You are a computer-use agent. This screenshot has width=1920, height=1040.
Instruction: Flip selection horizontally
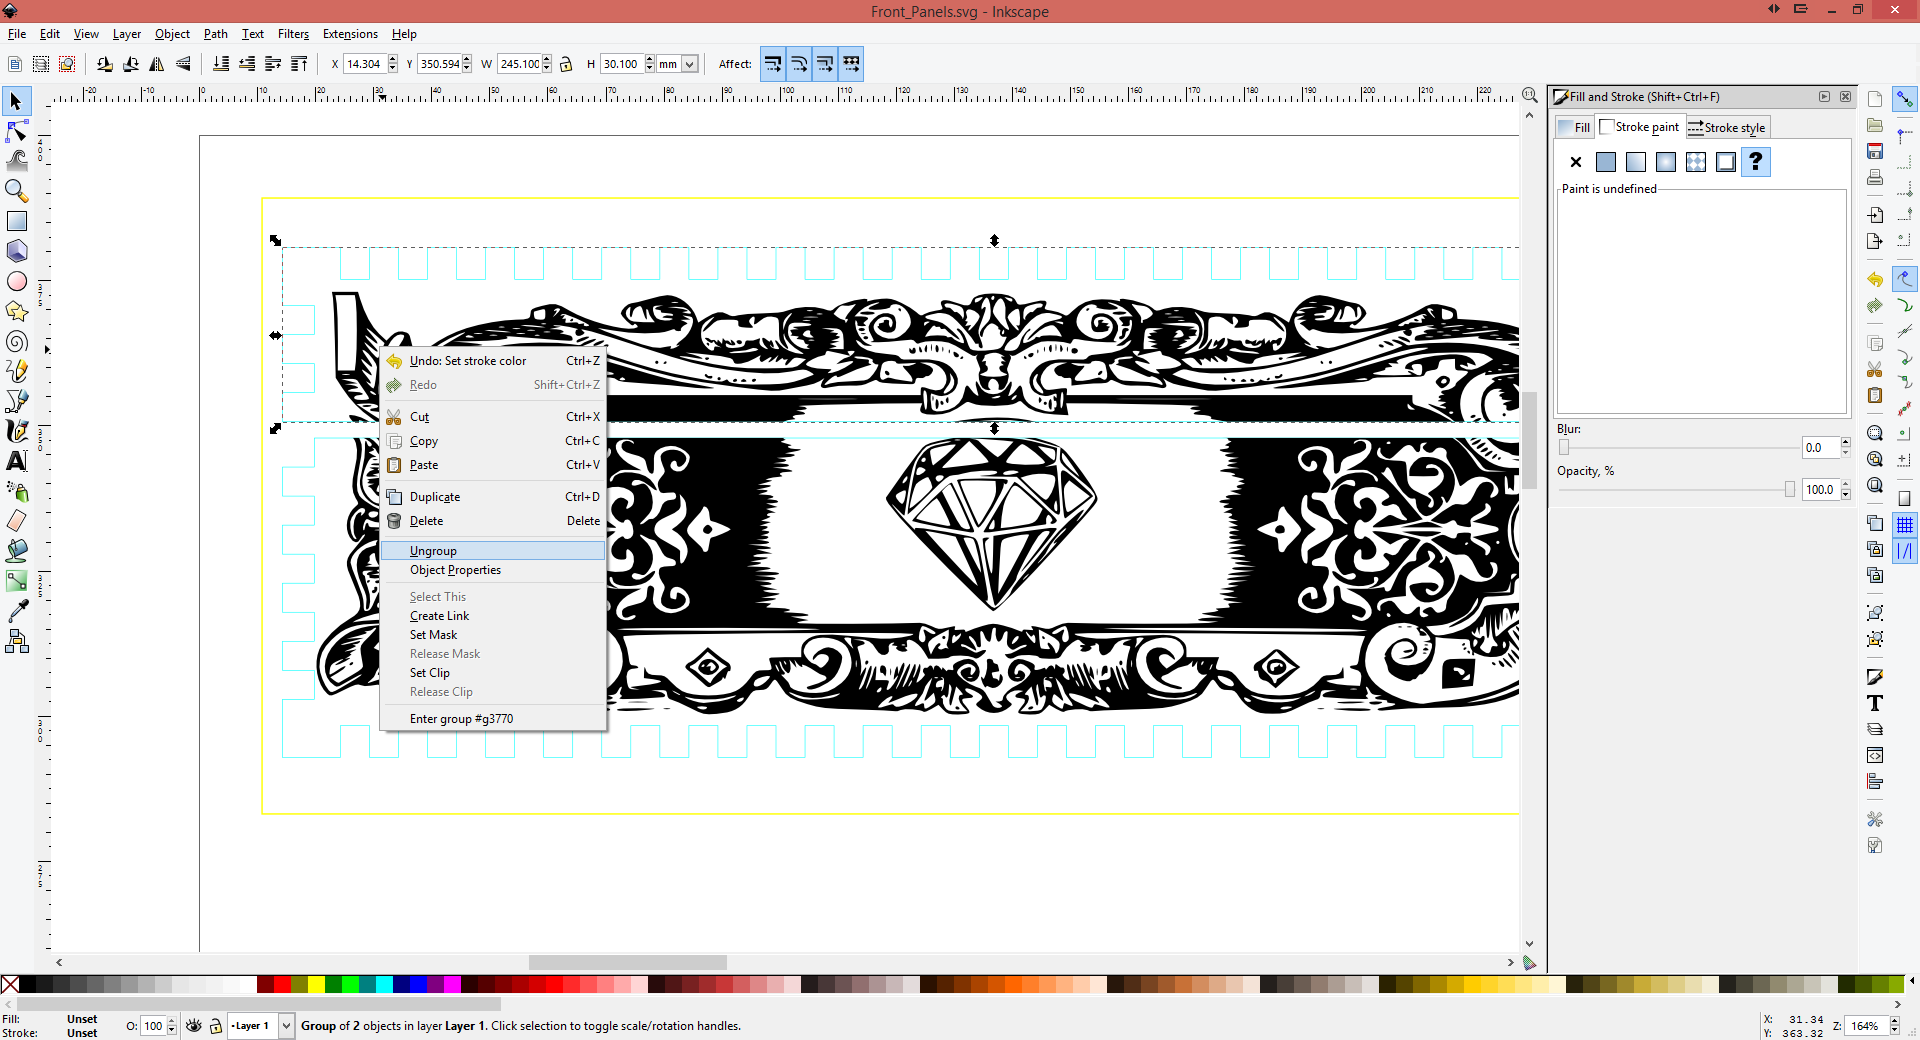tap(157, 64)
